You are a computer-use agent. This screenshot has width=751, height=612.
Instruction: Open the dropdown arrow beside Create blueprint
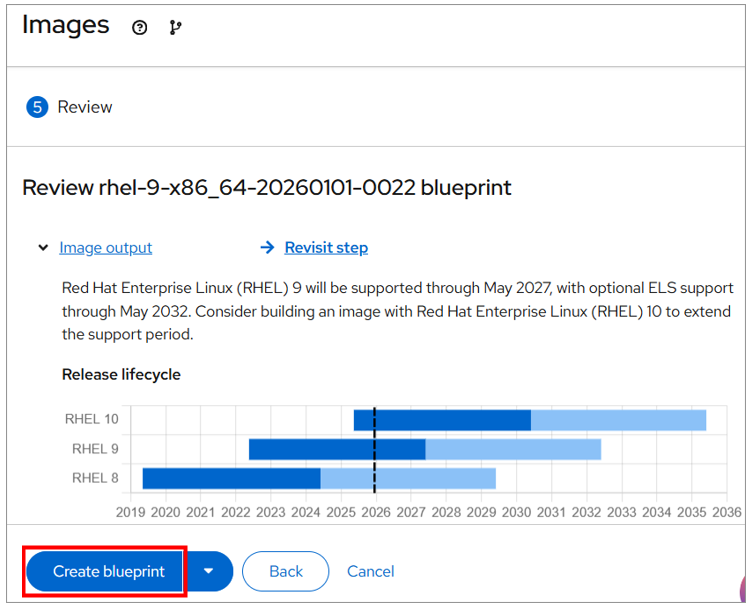click(x=209, y=571)
